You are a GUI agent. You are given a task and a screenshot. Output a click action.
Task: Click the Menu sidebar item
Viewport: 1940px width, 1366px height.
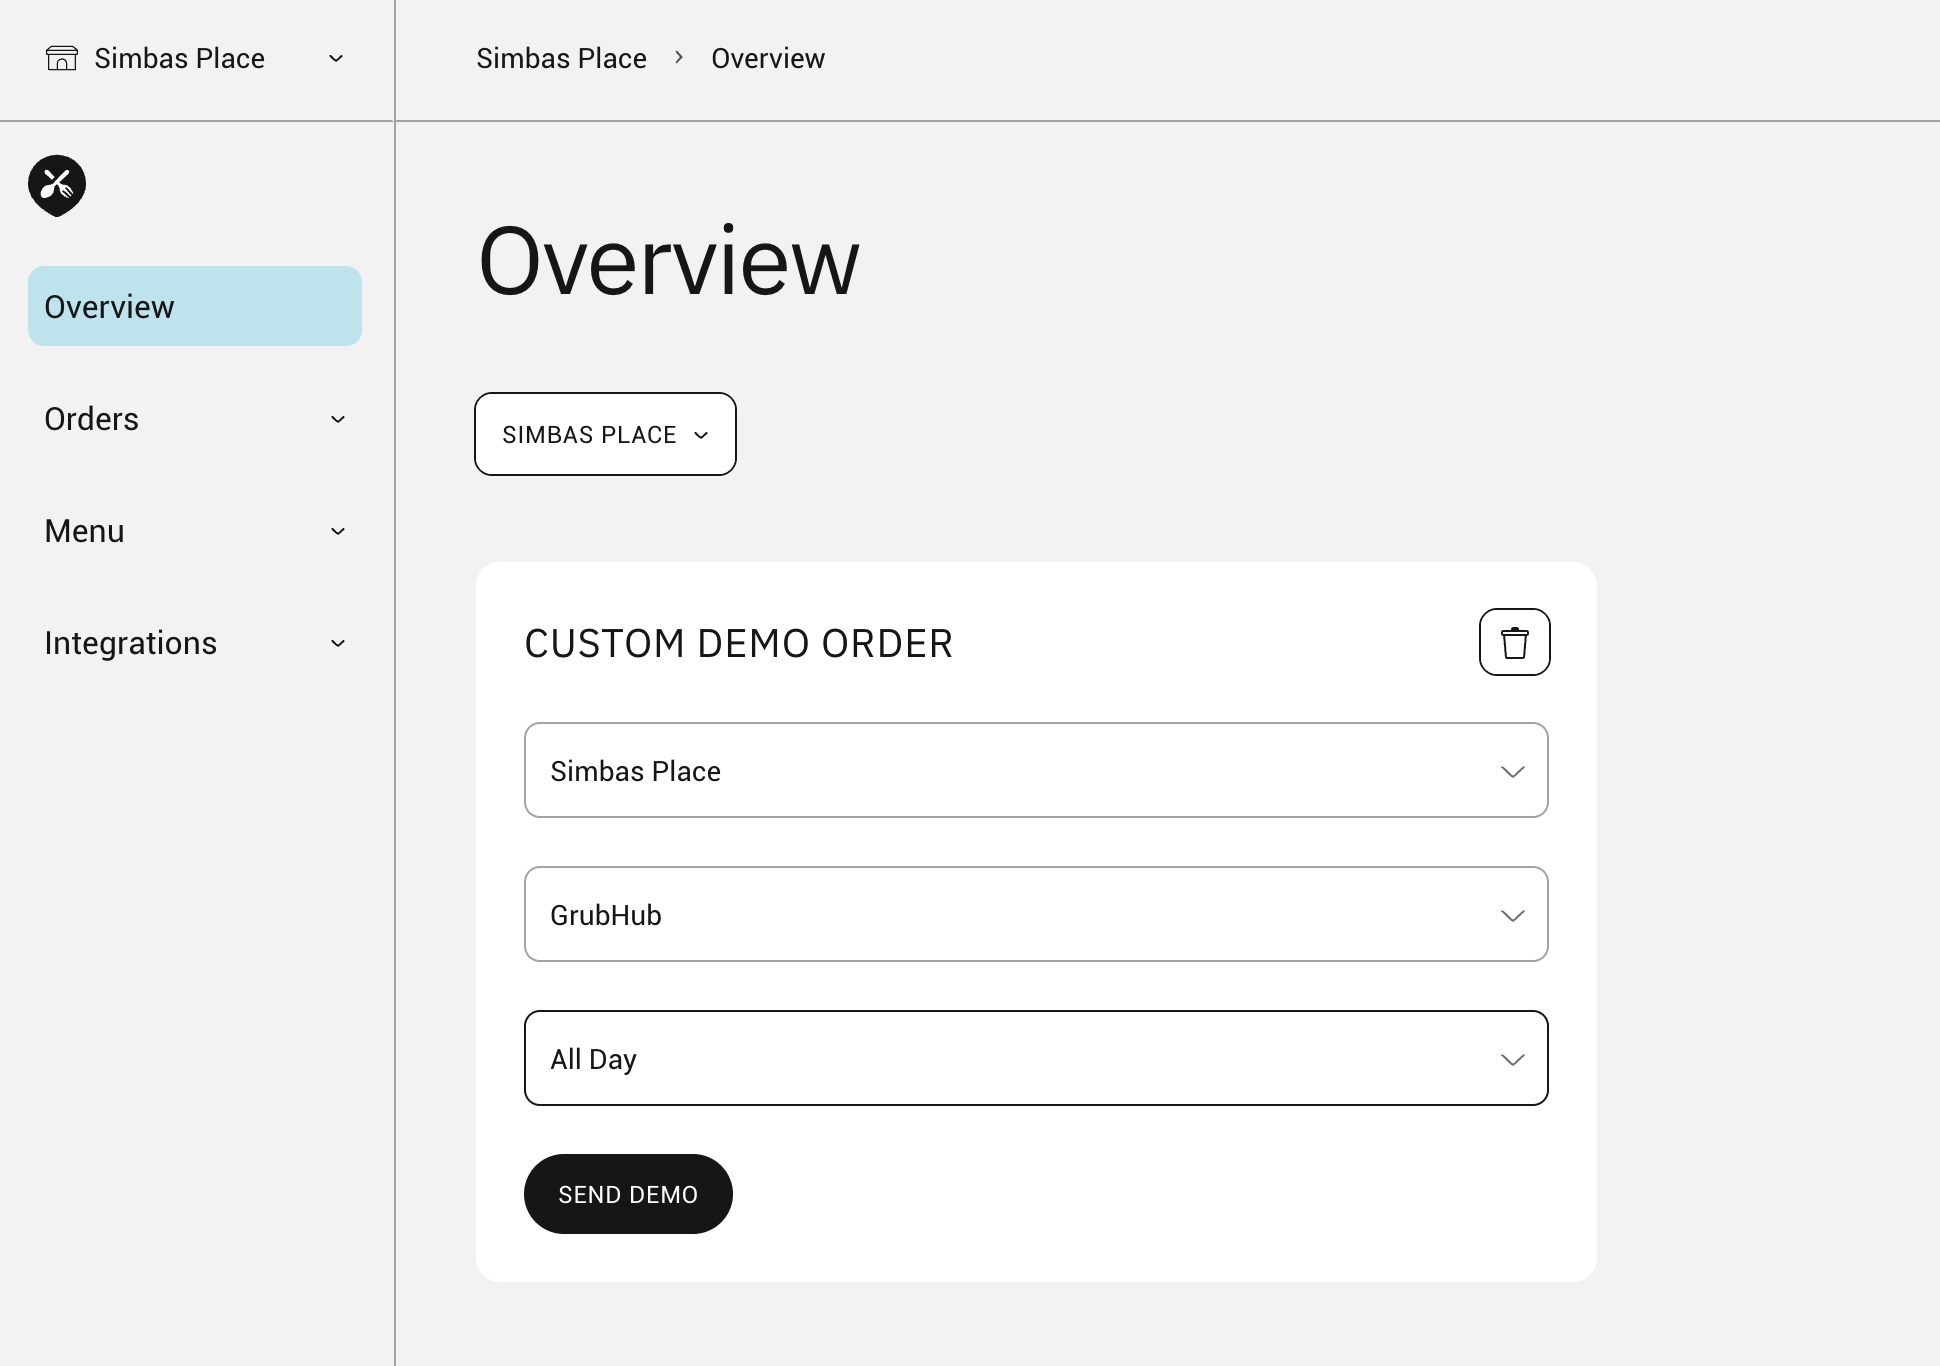point(85,531)
